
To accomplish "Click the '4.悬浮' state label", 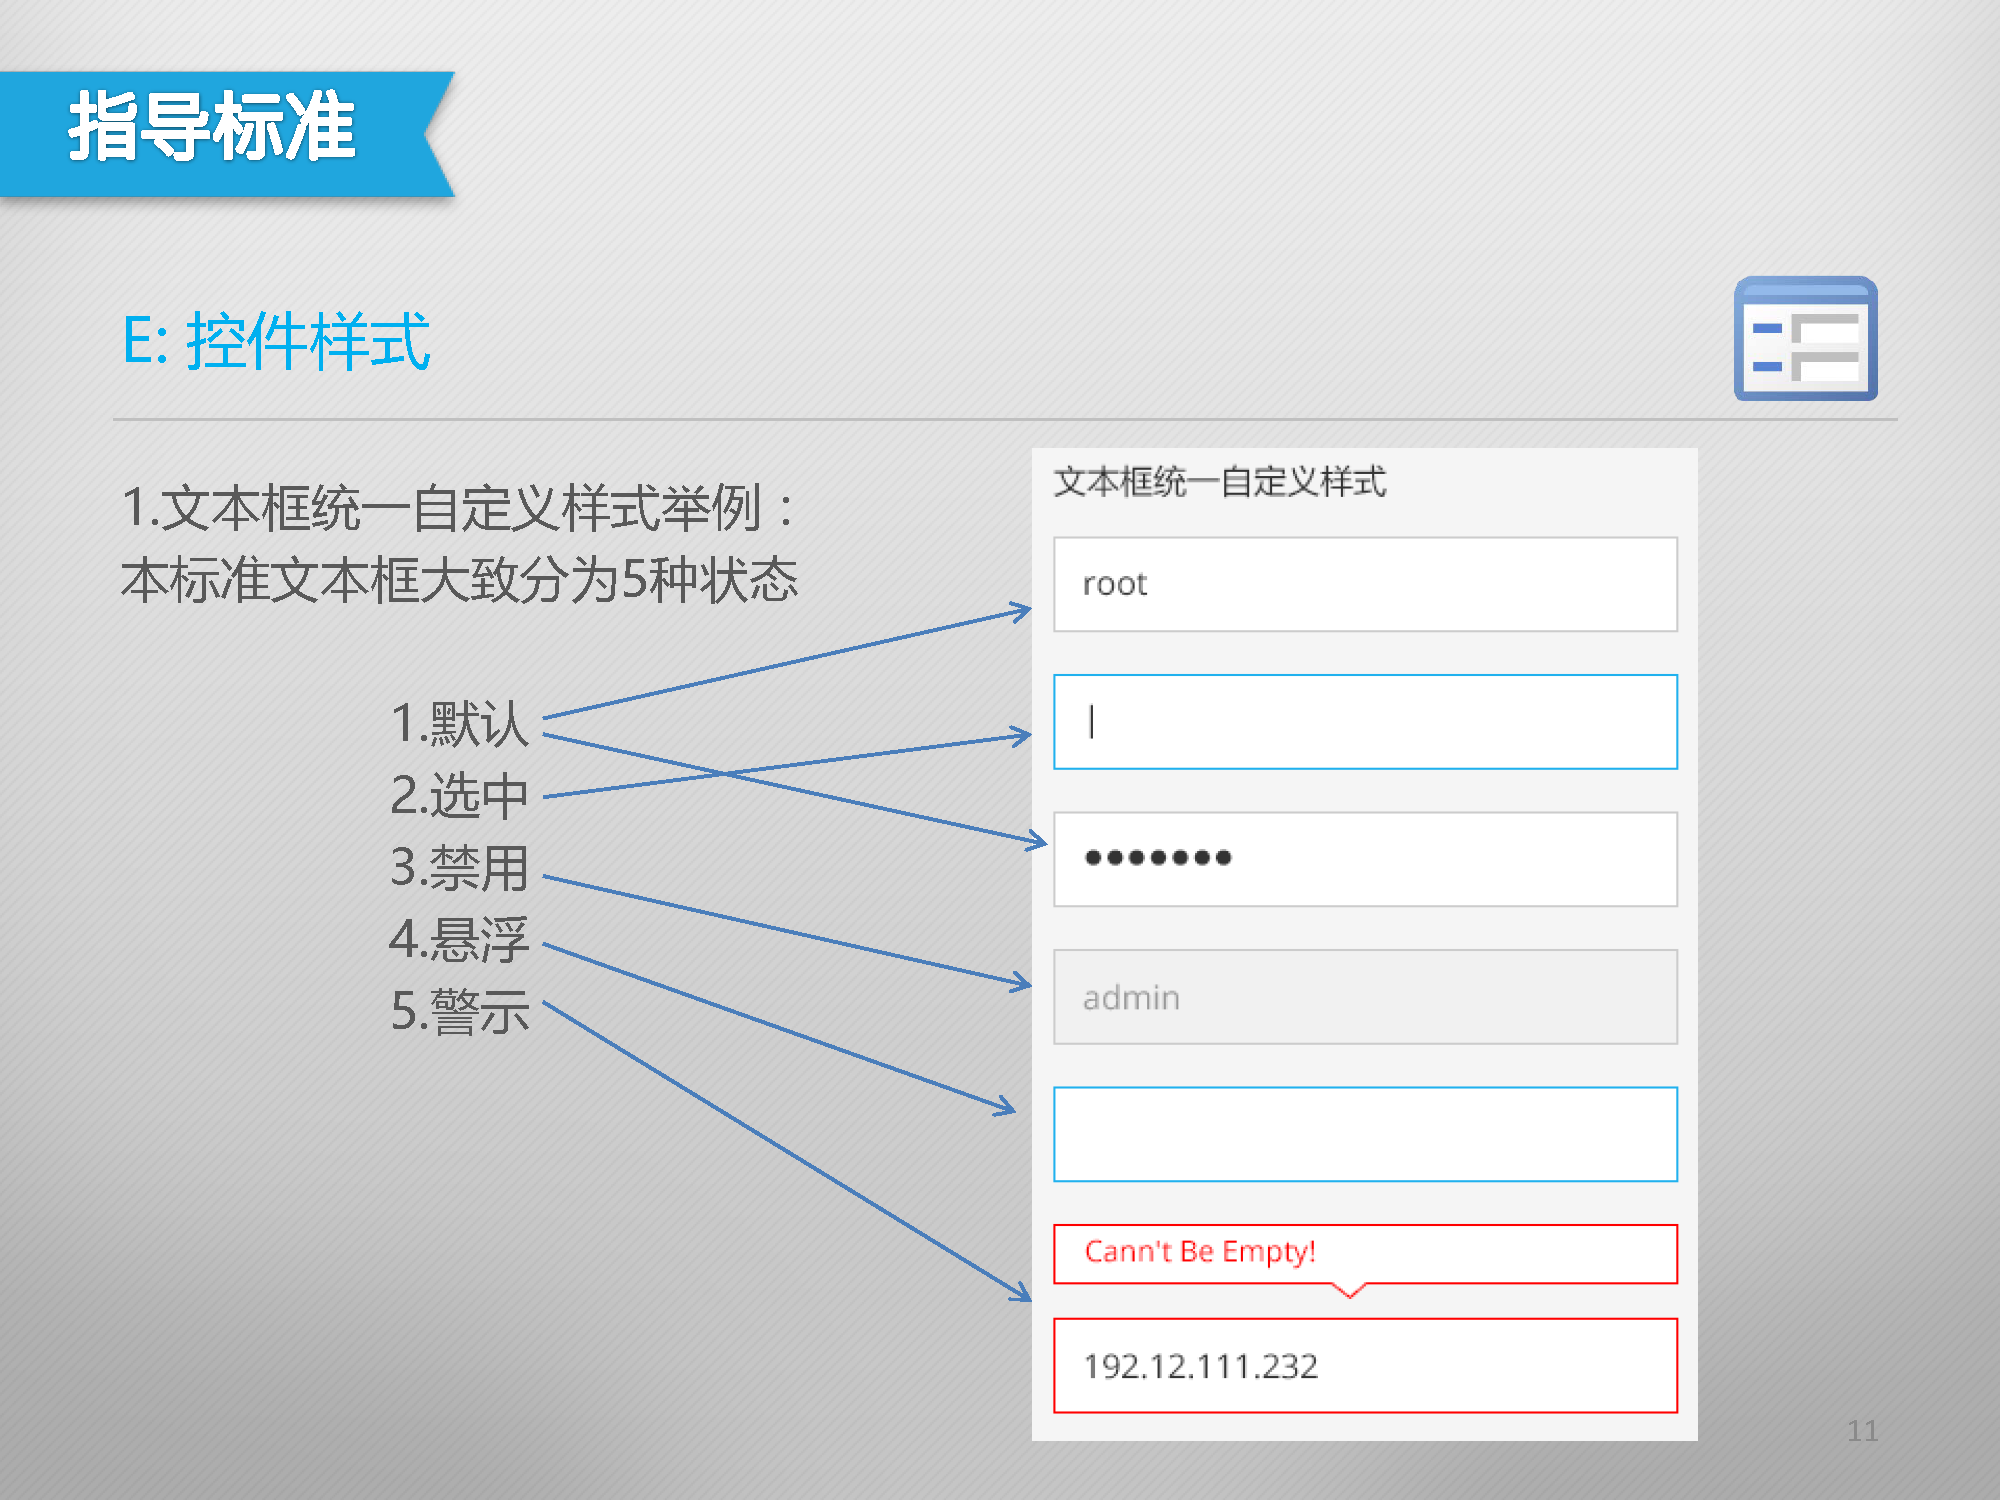I will pyautogui.click(x=459, y=940).
